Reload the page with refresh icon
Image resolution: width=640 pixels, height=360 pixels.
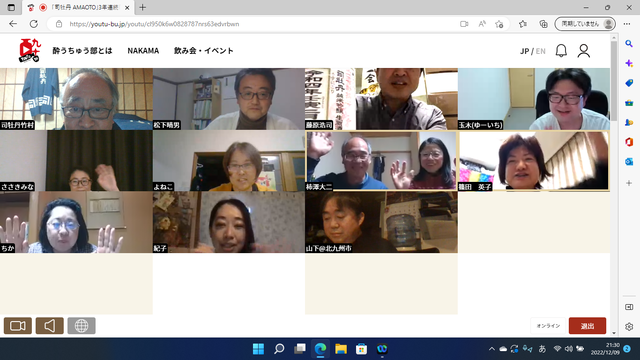click(33, 24)
